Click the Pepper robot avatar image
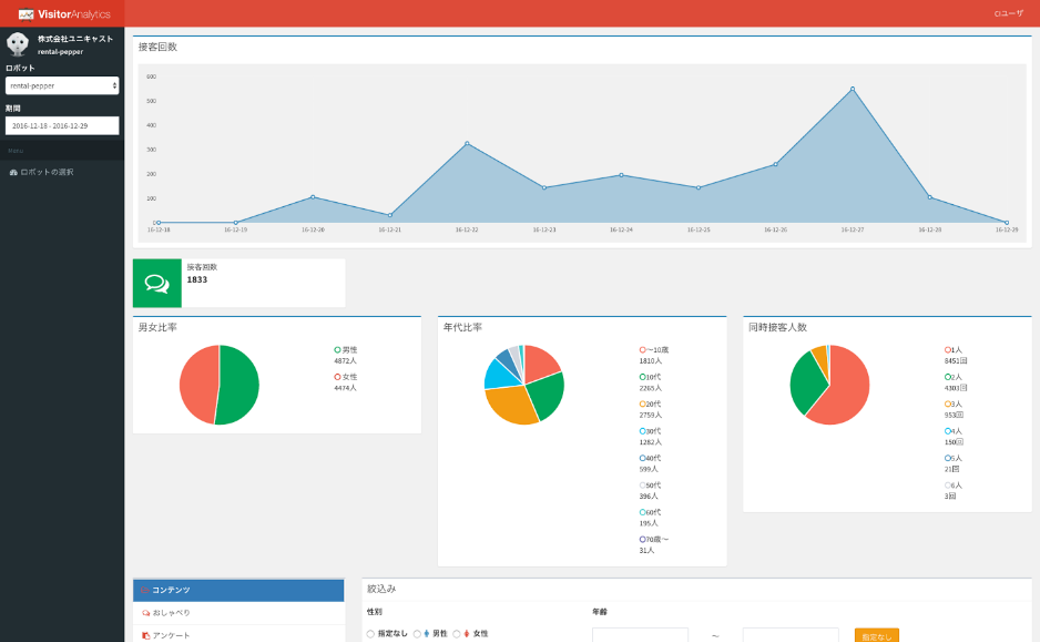This screenshot has width=1040, height=642. tap(17, 44)
